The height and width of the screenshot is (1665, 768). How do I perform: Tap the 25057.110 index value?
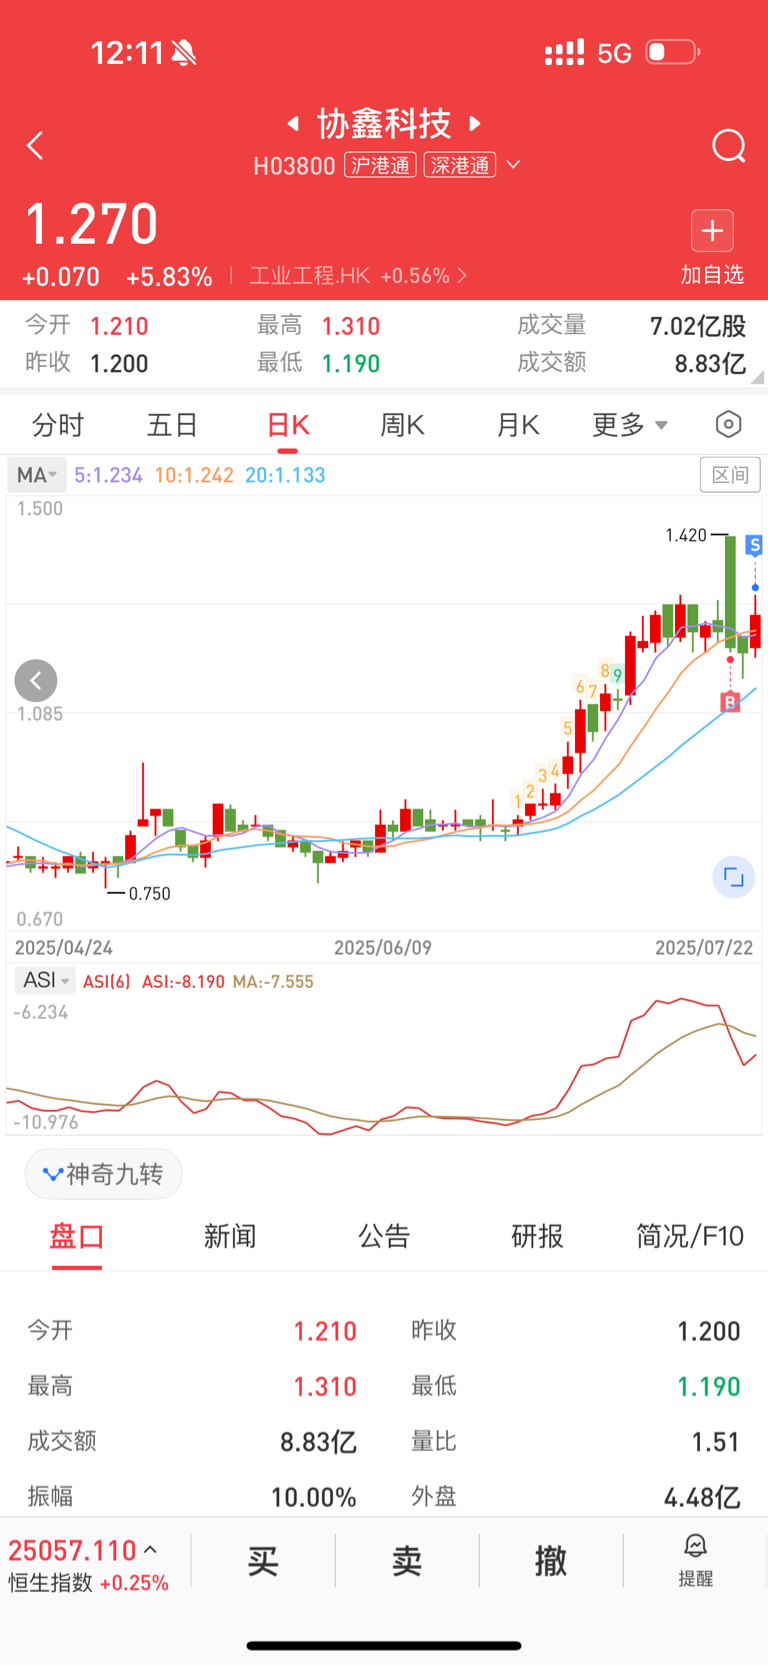pos(72,1551)
